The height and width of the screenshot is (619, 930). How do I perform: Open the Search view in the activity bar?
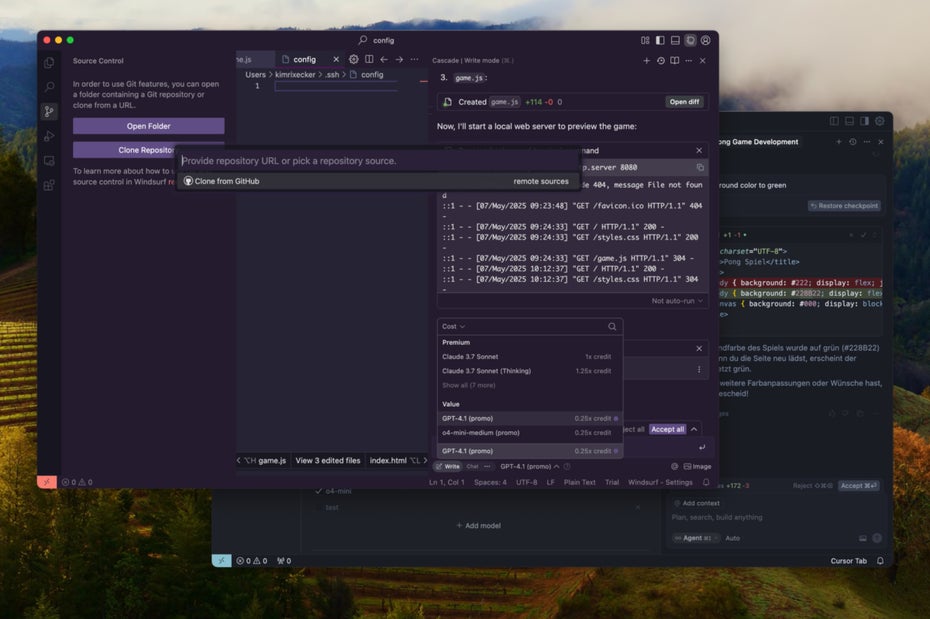click(x=49, y=87)
